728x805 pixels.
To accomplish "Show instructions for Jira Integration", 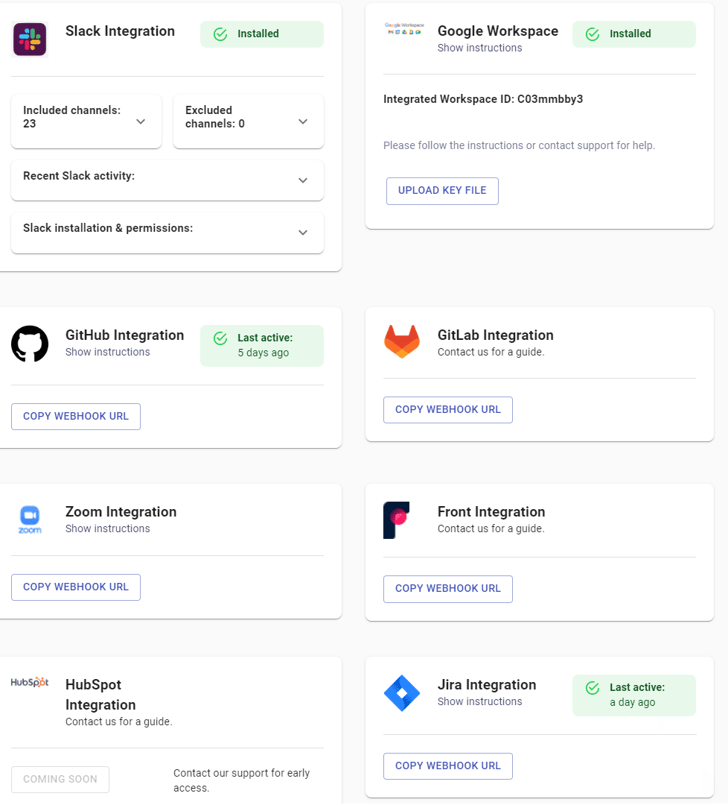I will (x=479, y=702).
